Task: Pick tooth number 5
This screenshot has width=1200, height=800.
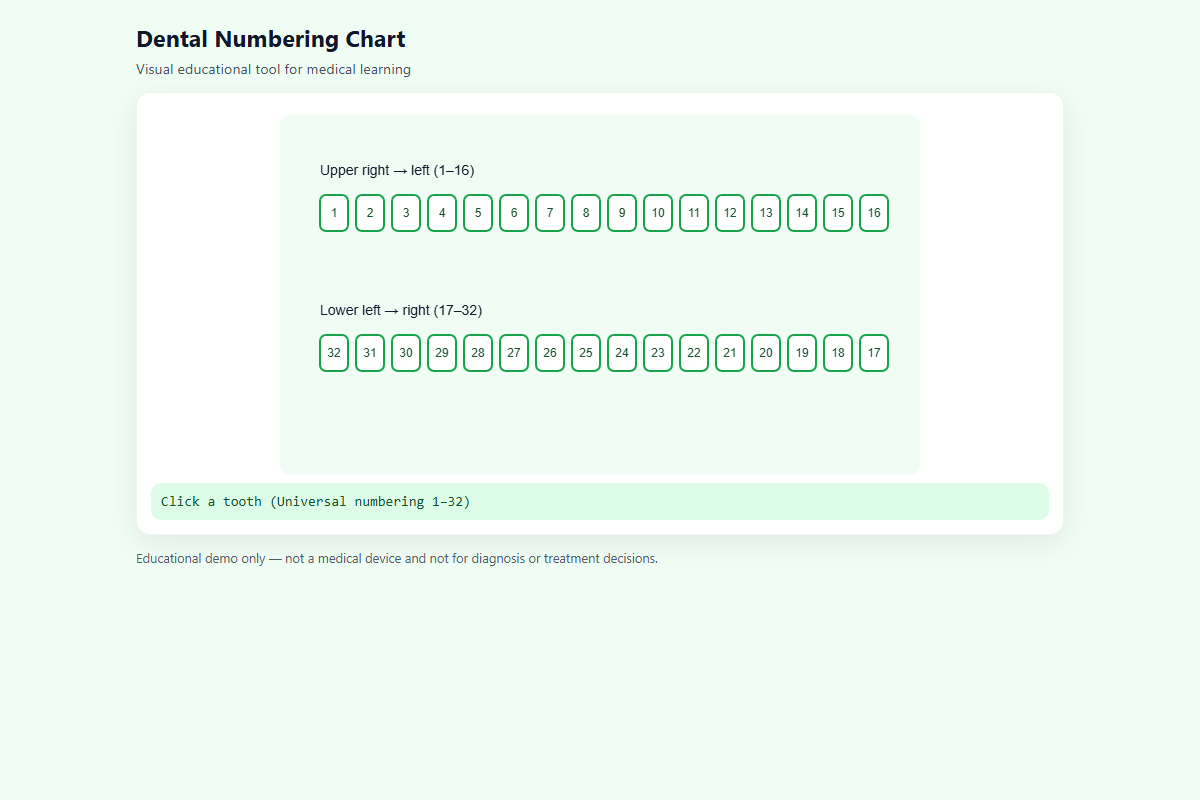Action: [x=478, y=213]
